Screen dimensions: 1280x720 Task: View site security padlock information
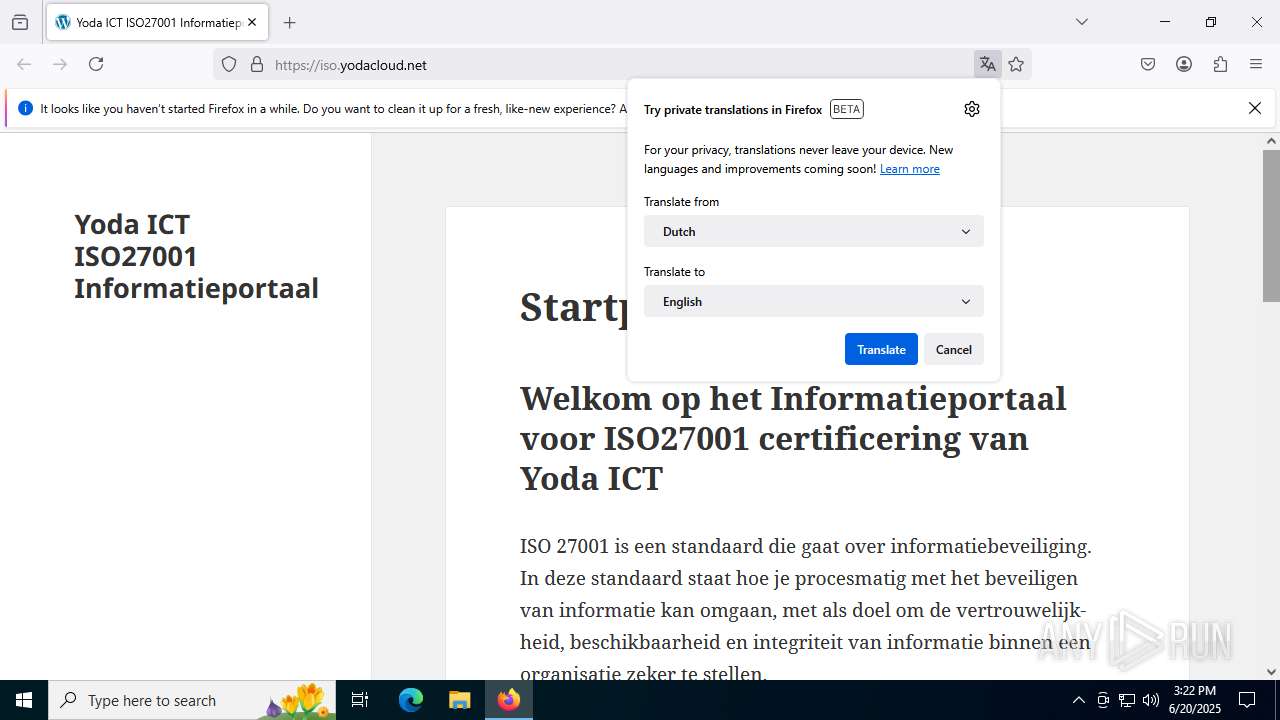(x=257, y=64)
